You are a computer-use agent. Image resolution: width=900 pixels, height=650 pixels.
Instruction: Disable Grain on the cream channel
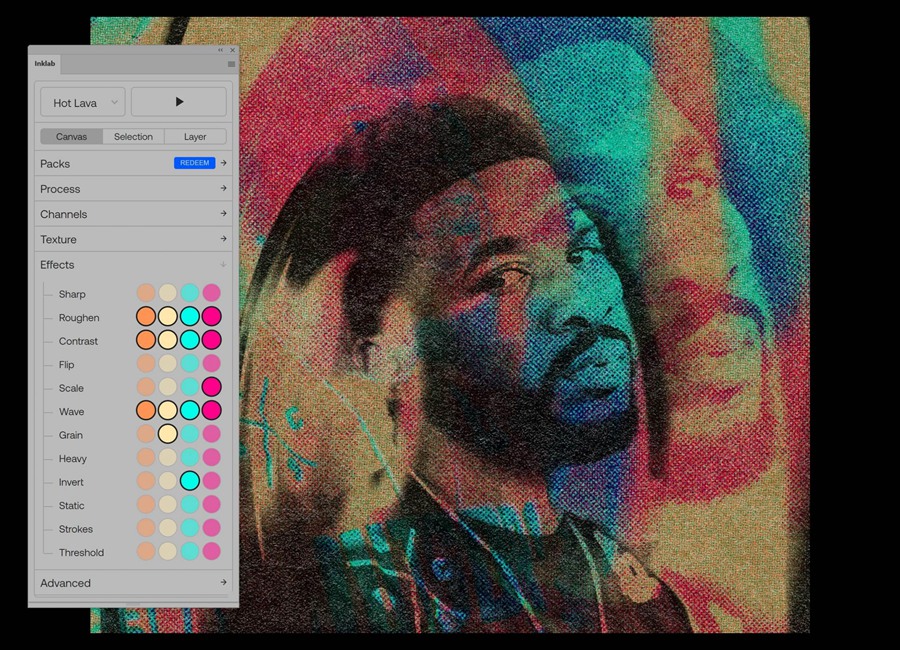coord(168,434)
